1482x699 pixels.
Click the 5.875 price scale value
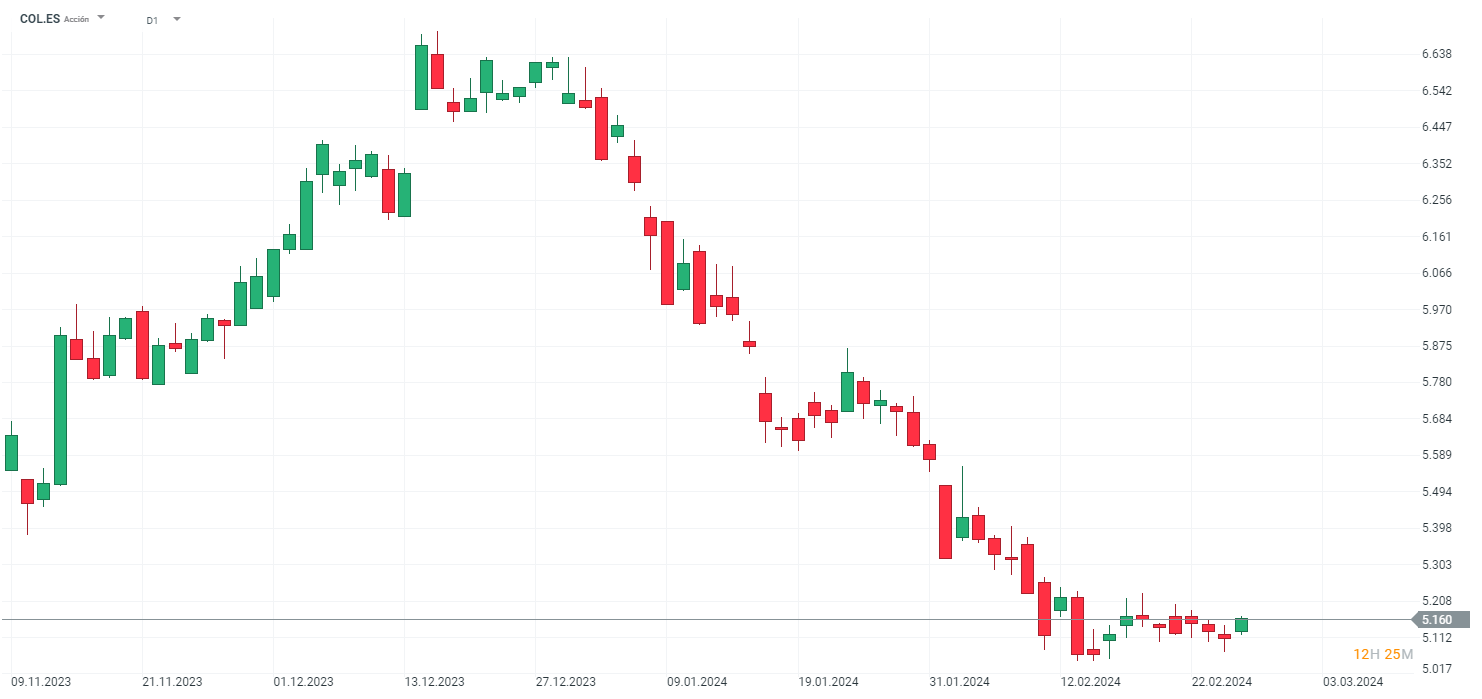[1436, 346]
